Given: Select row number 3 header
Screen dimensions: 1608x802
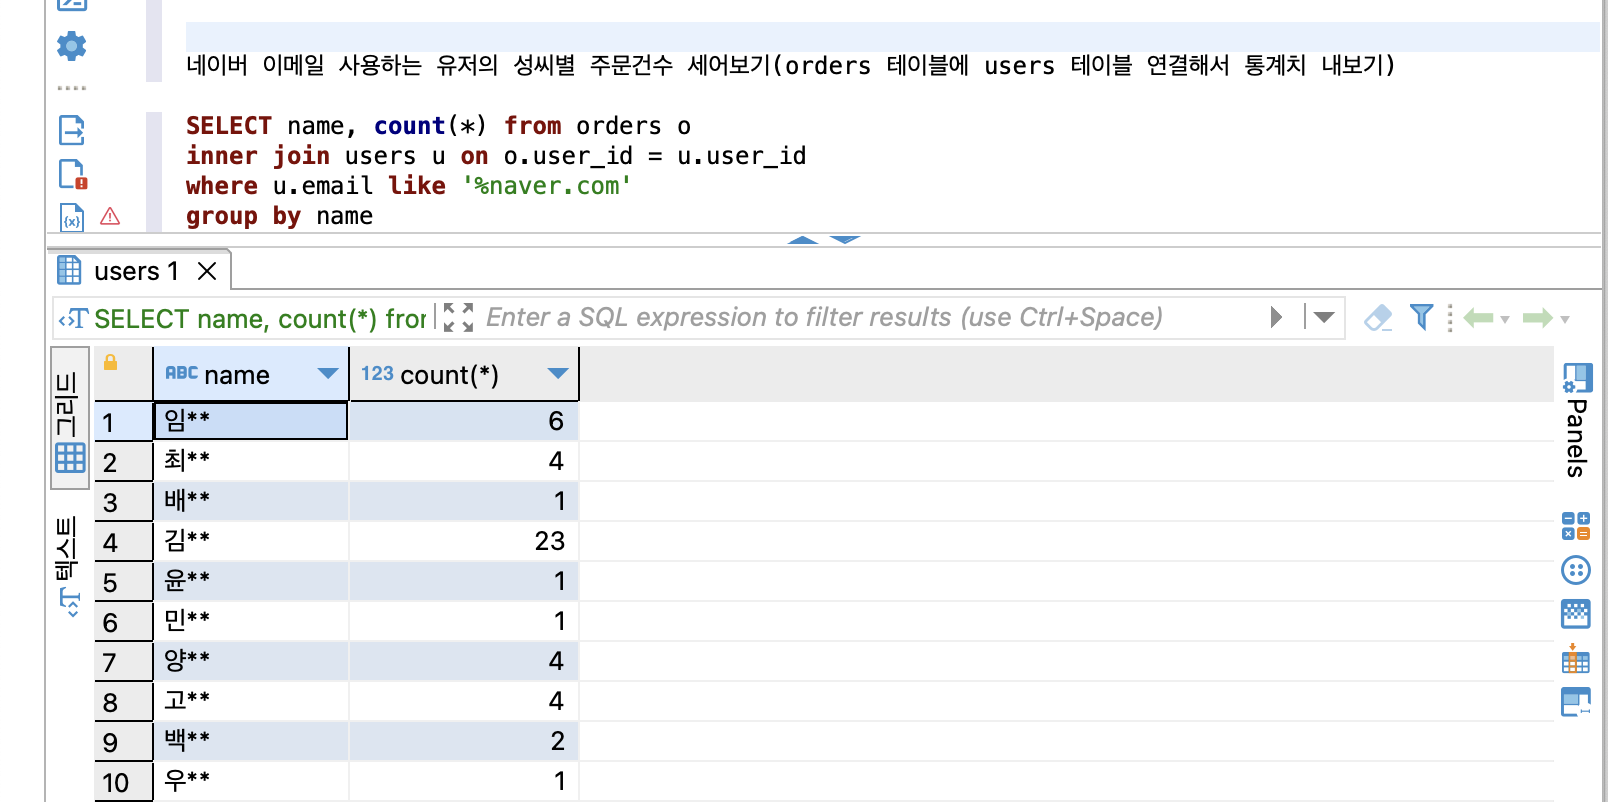Looking at the screenshot, I should click(x=123, y=502).
